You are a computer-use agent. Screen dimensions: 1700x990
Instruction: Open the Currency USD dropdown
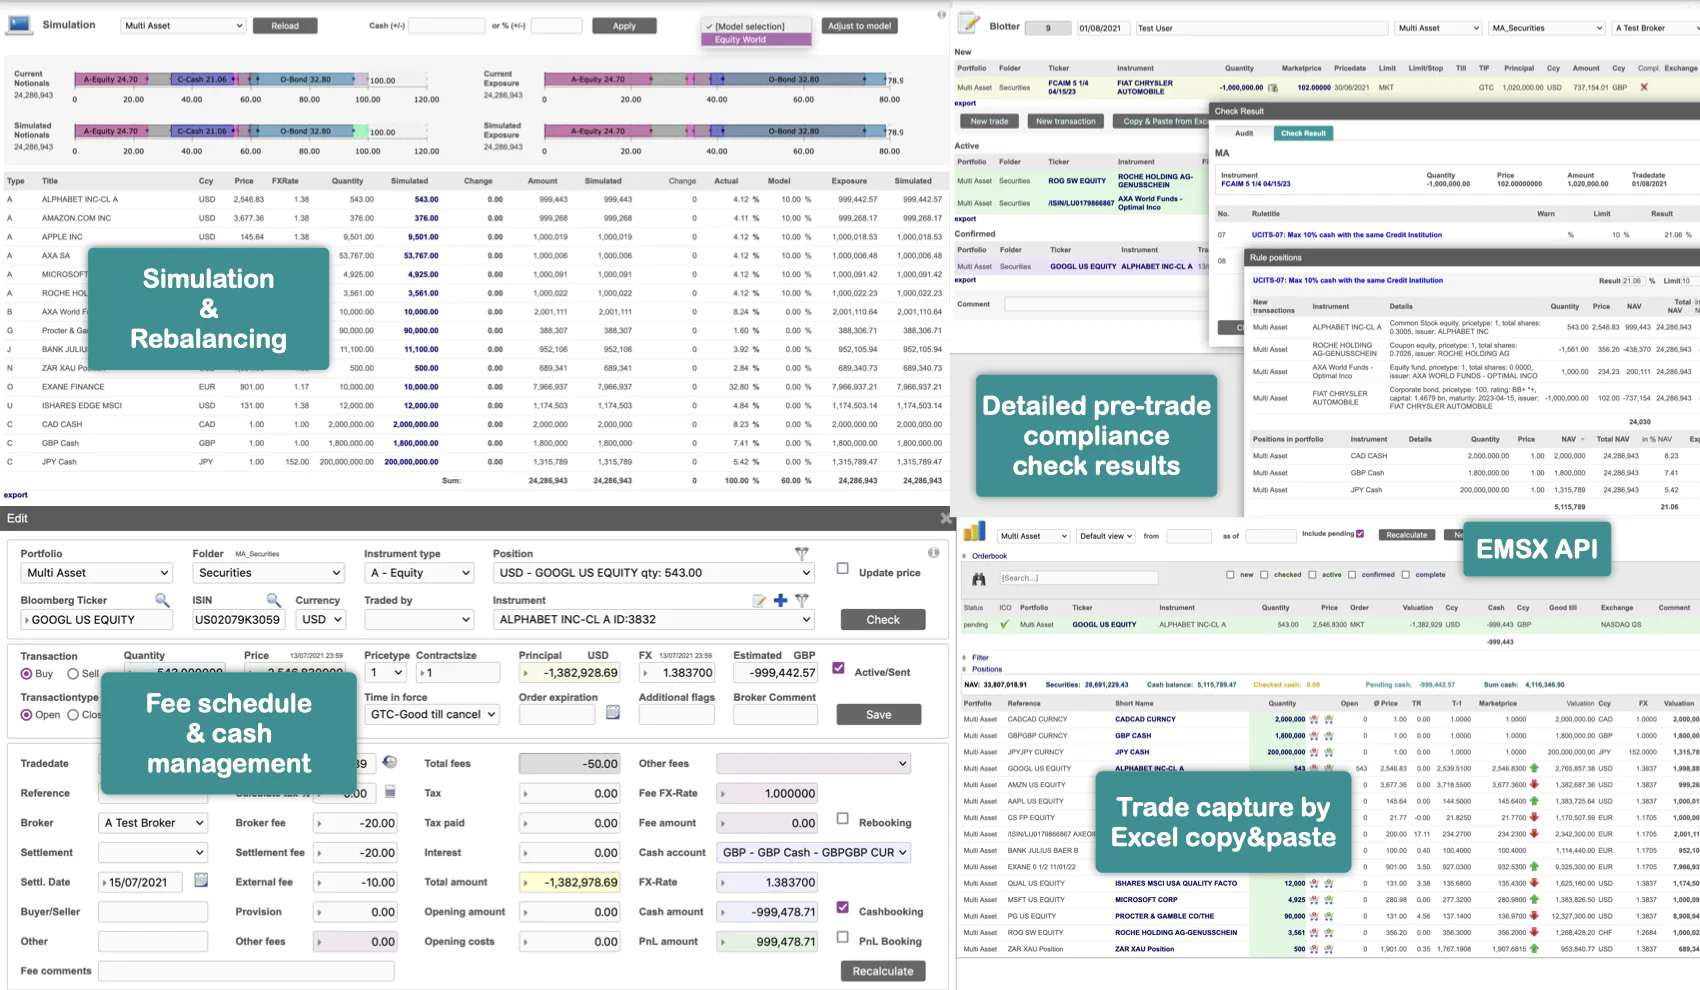[x=321, y=620]
